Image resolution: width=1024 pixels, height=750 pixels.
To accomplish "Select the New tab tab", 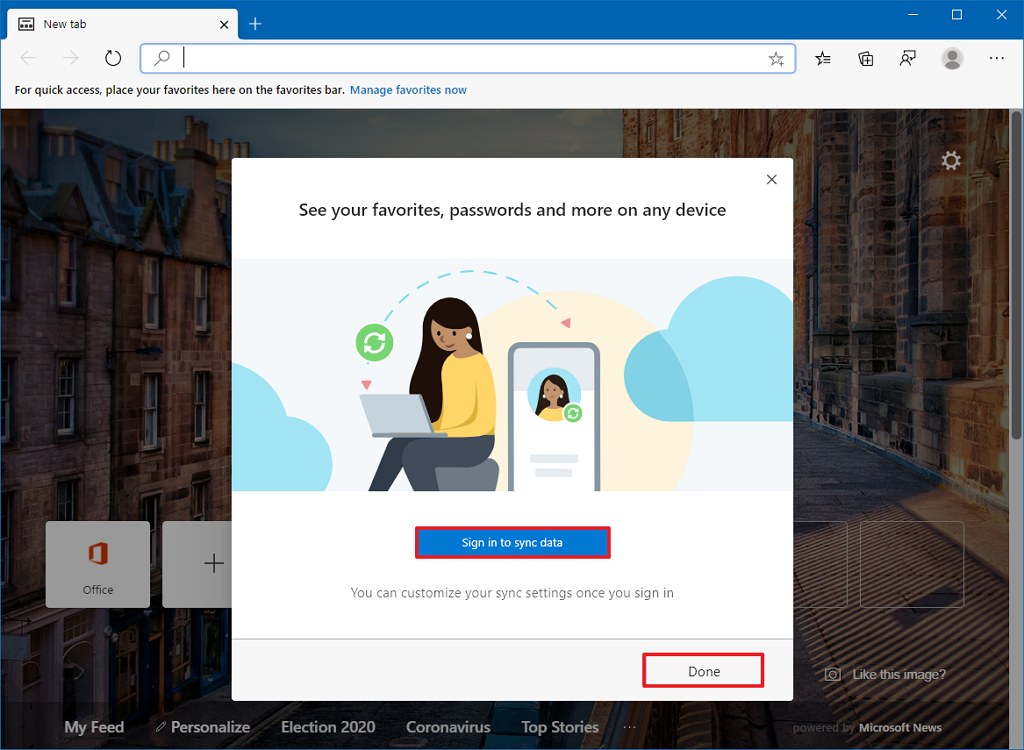I will pyautogui.click(x=122, y=24).
